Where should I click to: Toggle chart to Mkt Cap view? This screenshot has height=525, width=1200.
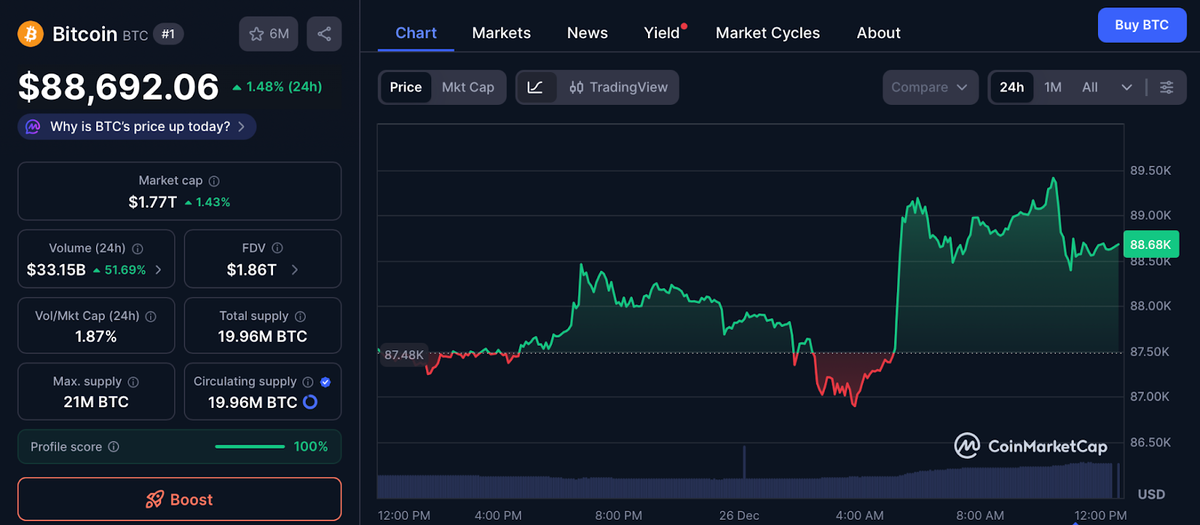[468, 87]
